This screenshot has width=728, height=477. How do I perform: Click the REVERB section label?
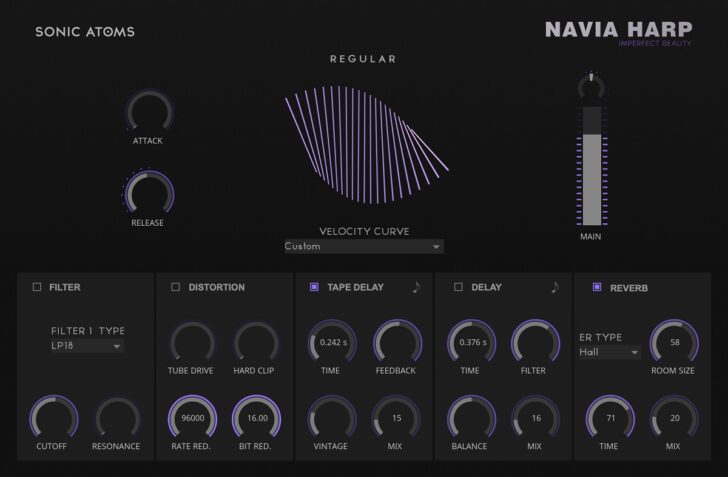629,288
